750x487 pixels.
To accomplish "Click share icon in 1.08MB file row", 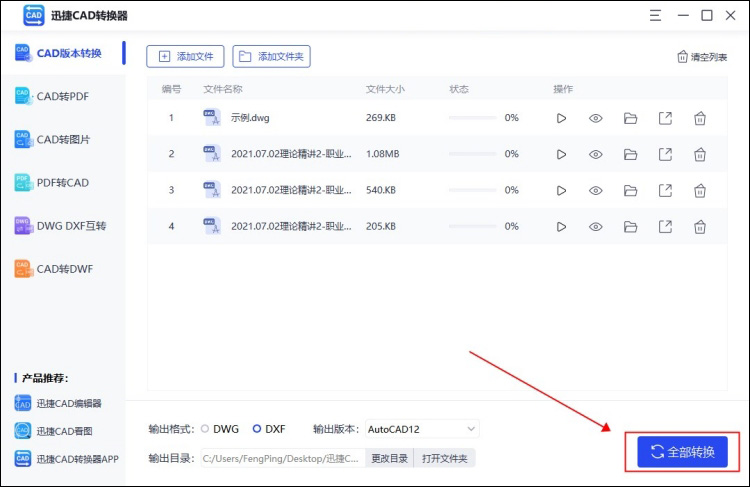I will [x=665, y=155].
